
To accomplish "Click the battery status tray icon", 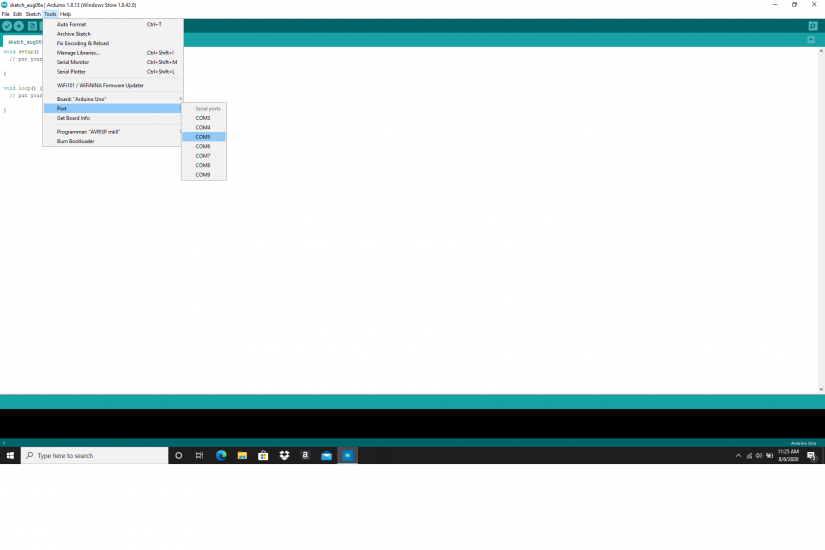I will click(769, 456).
